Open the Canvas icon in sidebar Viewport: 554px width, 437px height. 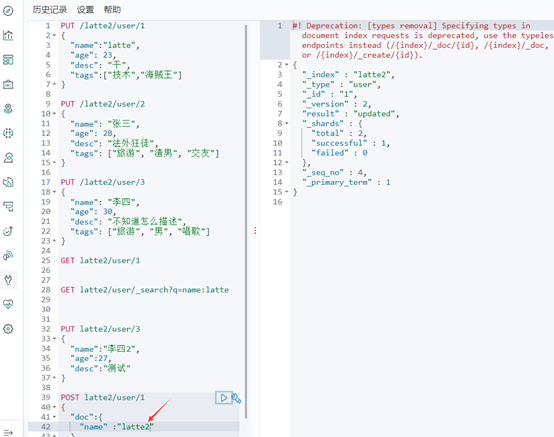pos(8,84)
